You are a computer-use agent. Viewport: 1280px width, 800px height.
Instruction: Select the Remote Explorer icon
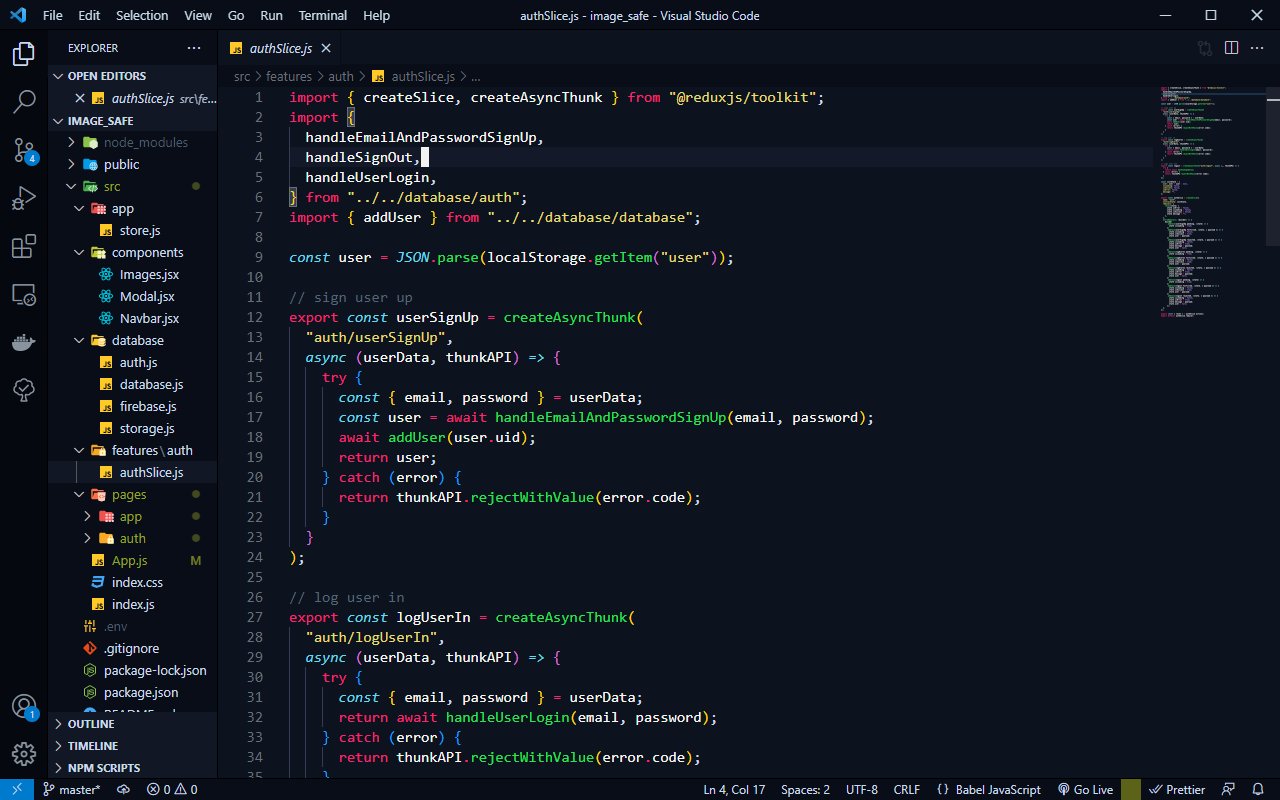[x=22, y=294]
